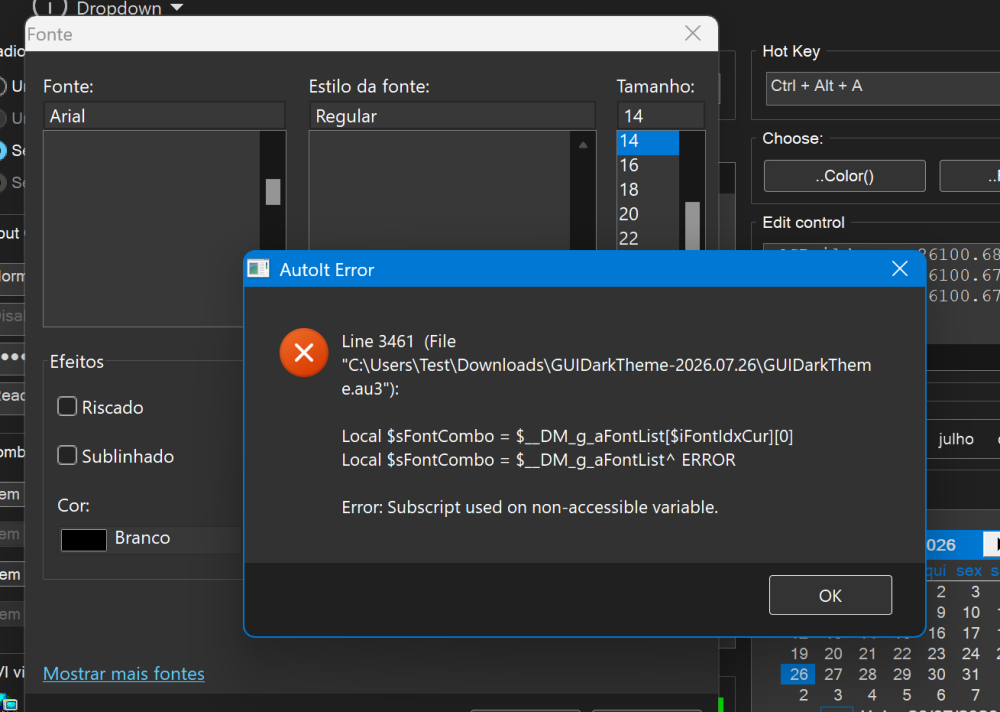Click the Fonte name field containing Arial
The image size is (1000, 712).
(x=165, y=116)
